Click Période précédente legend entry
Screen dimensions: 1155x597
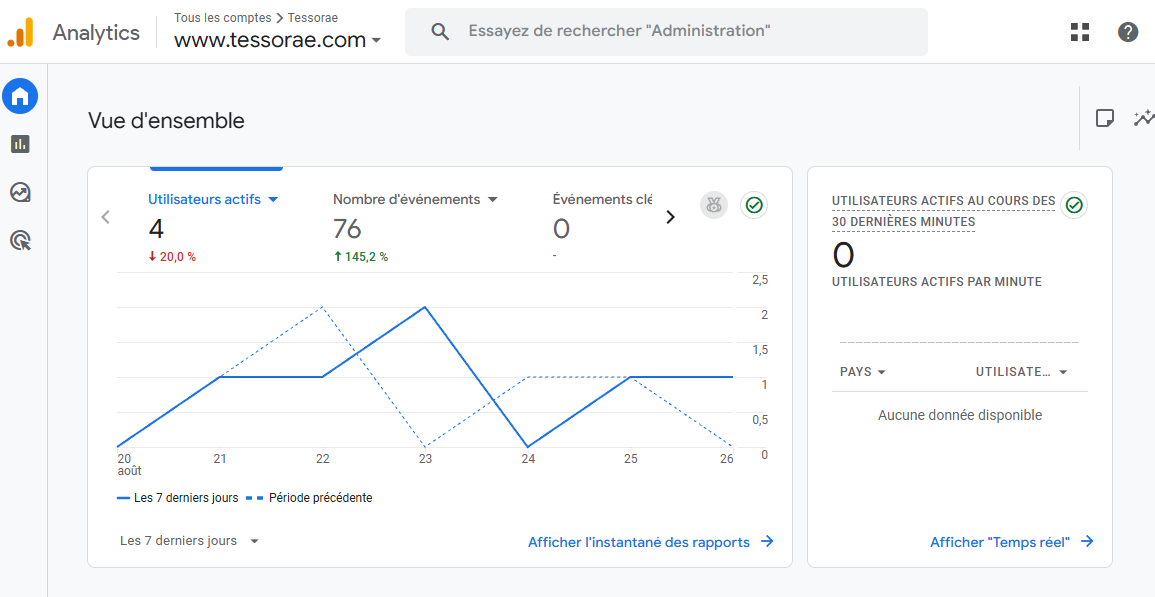(310, 498)
